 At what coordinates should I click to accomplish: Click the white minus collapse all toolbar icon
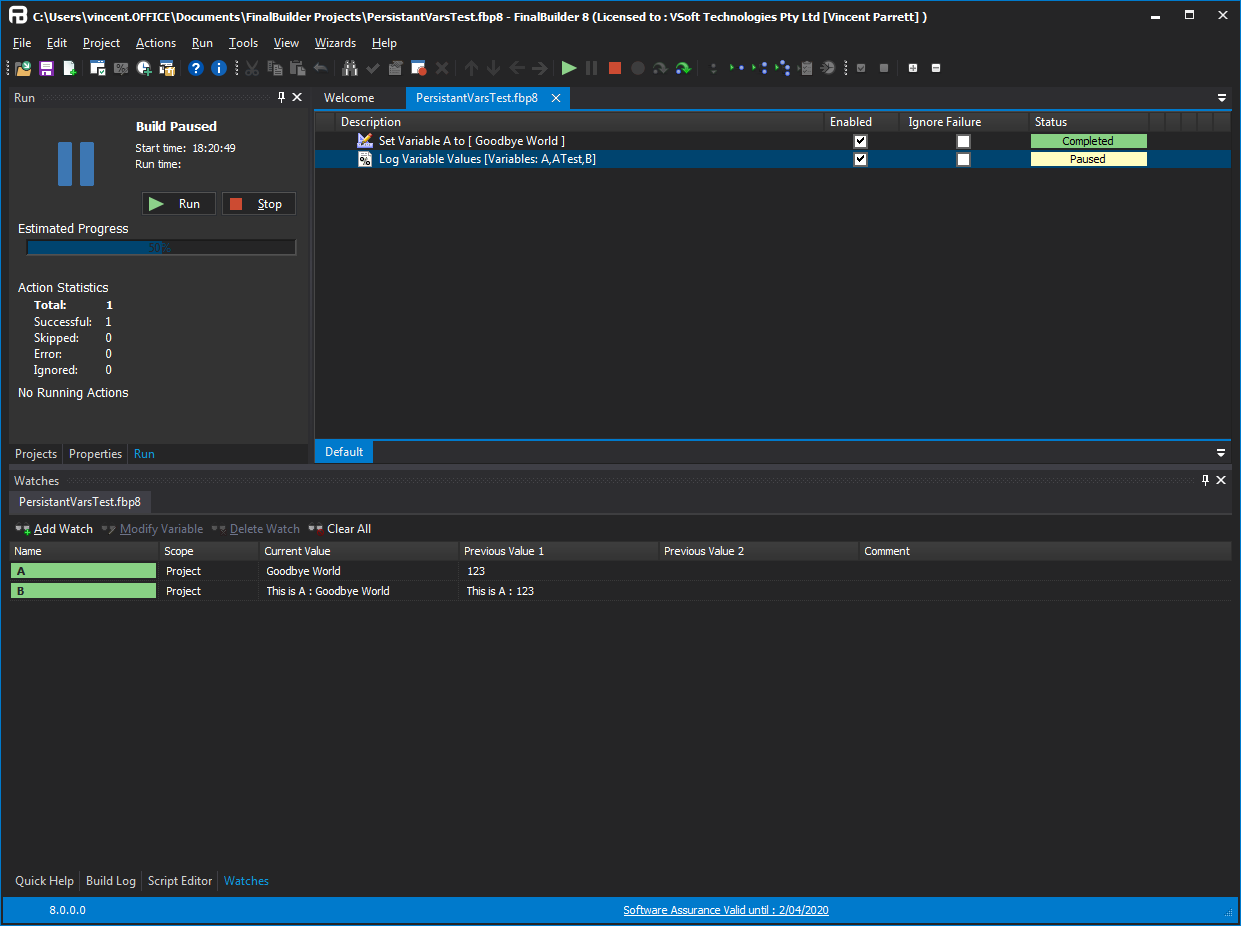coord(936,68)
